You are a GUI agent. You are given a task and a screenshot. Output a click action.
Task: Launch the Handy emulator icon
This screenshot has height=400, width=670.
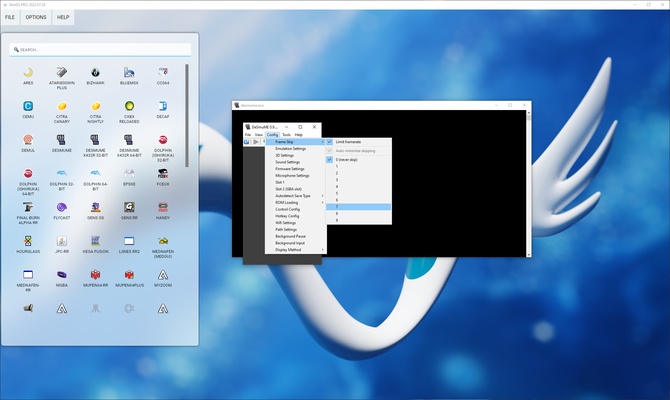[x=163, y=207]
